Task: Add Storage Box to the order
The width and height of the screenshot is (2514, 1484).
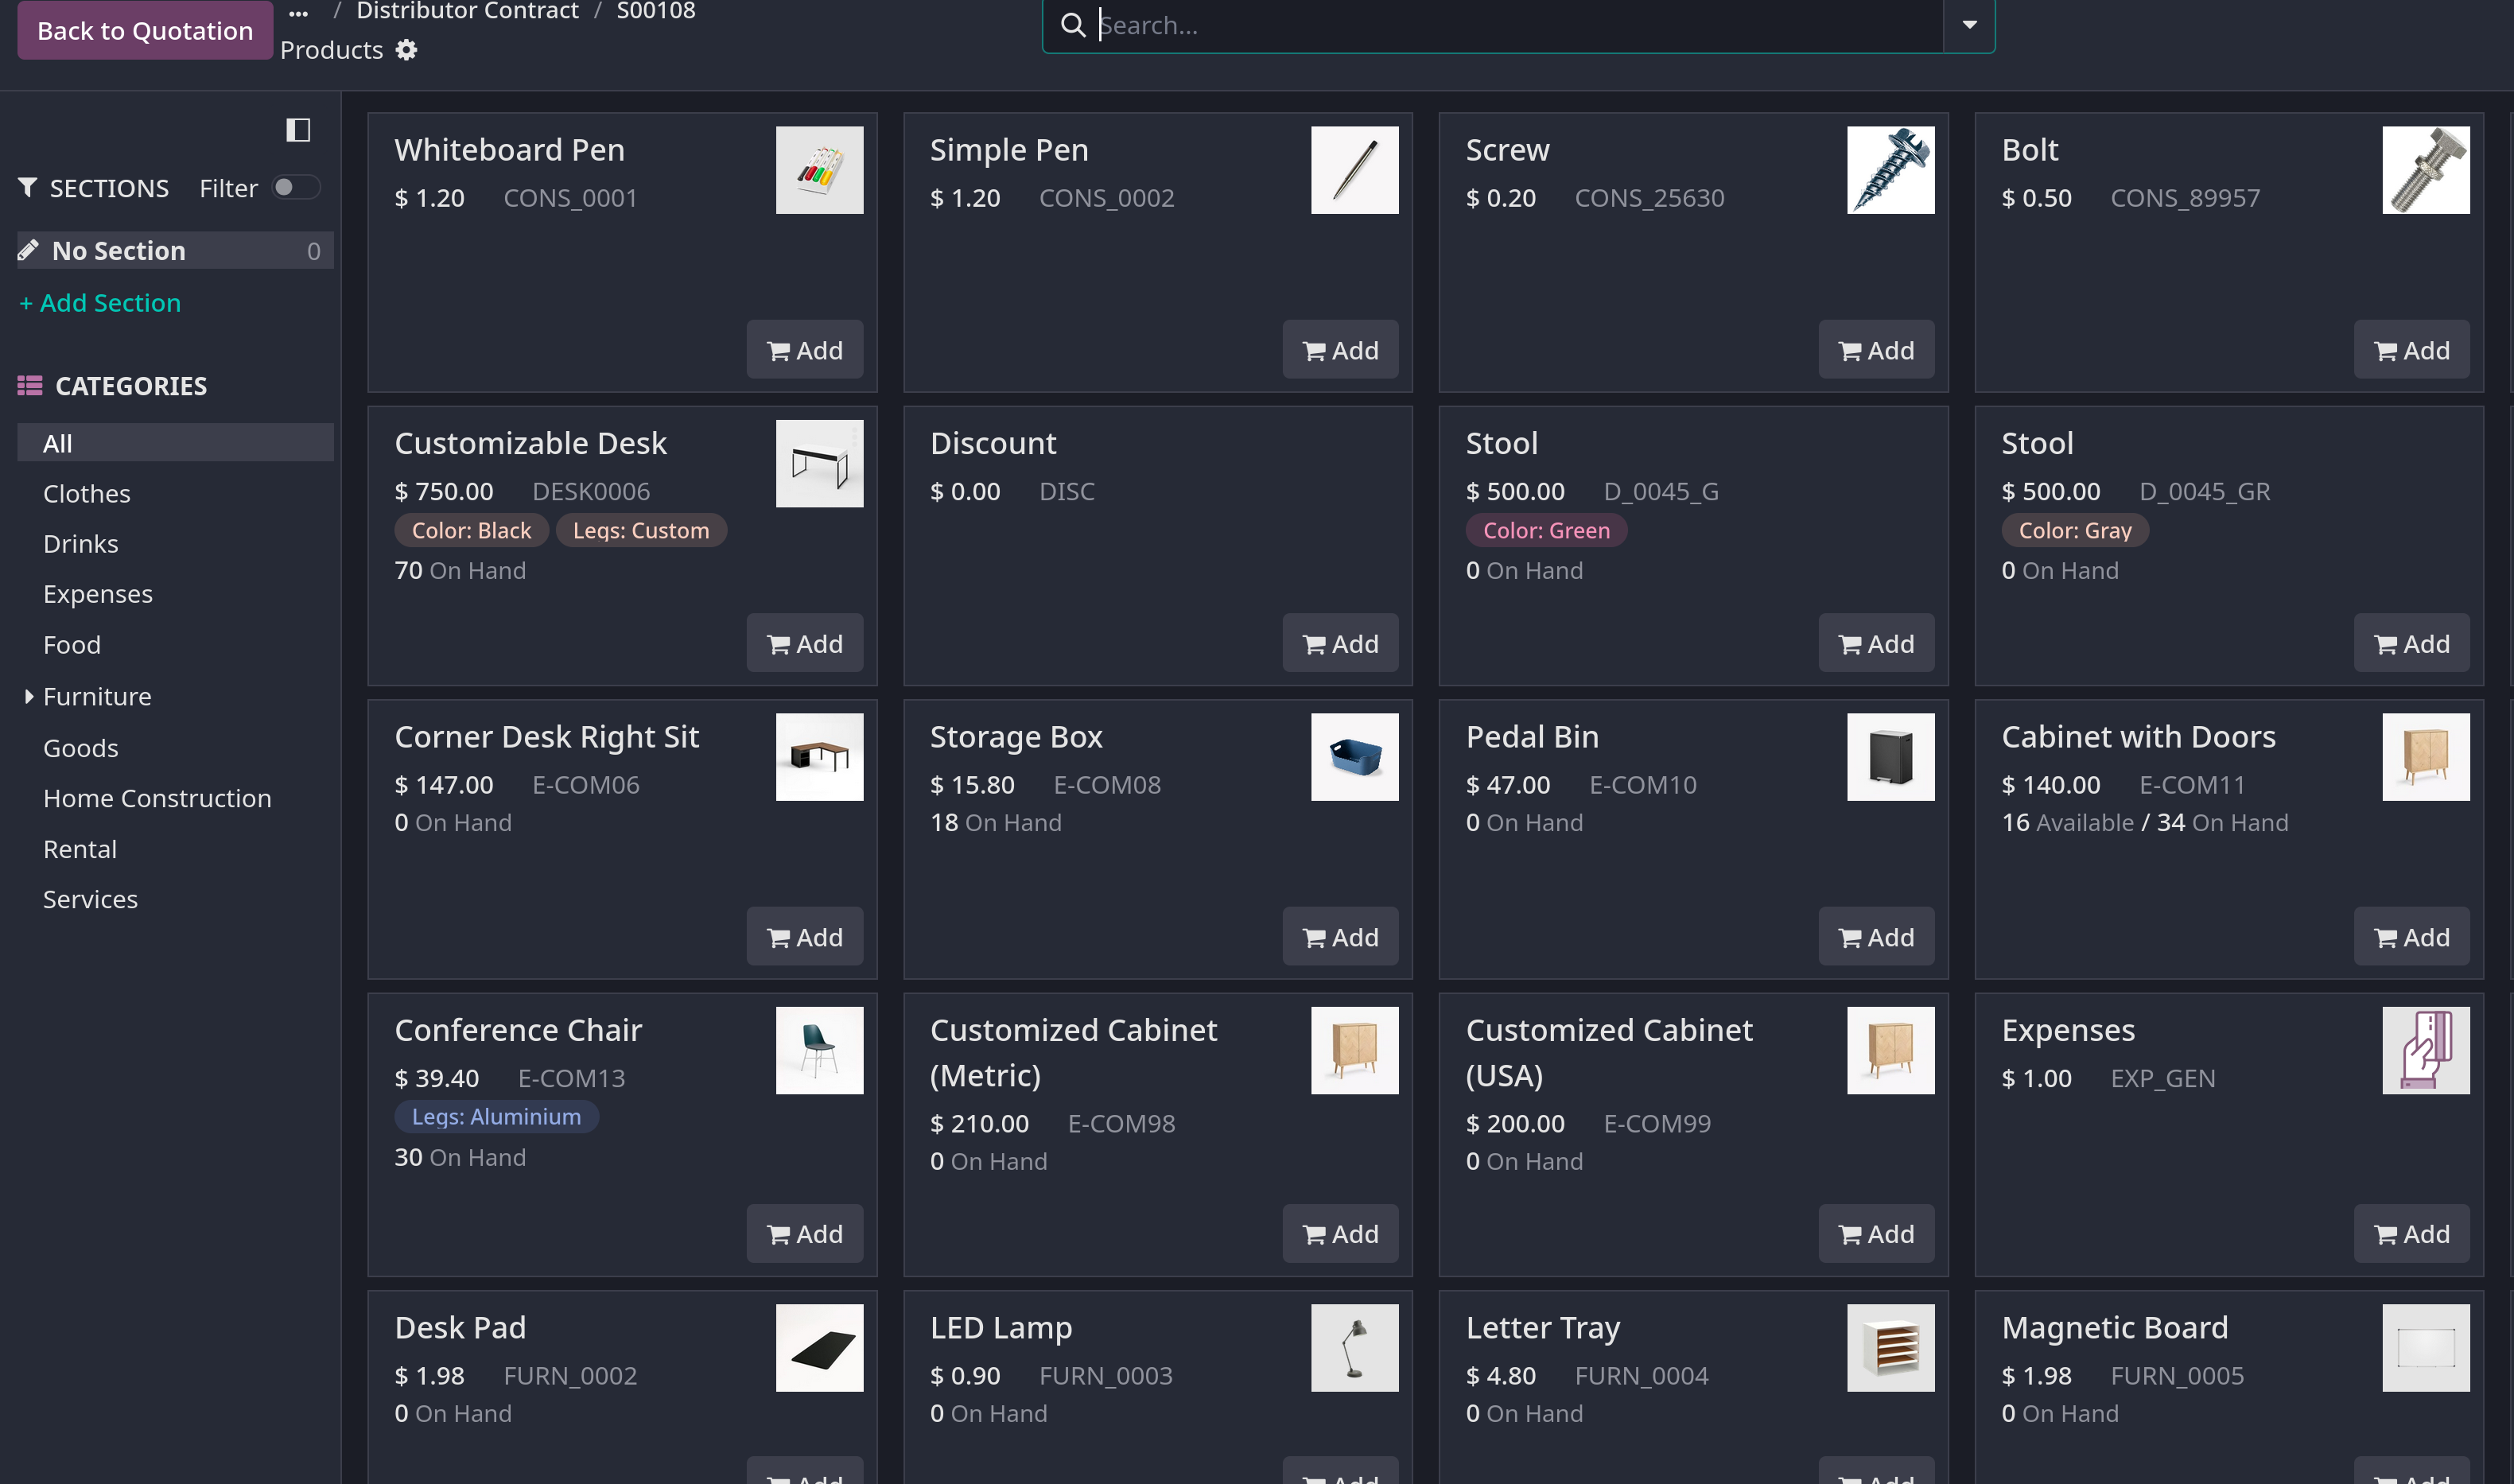Action: [1340, 937]
